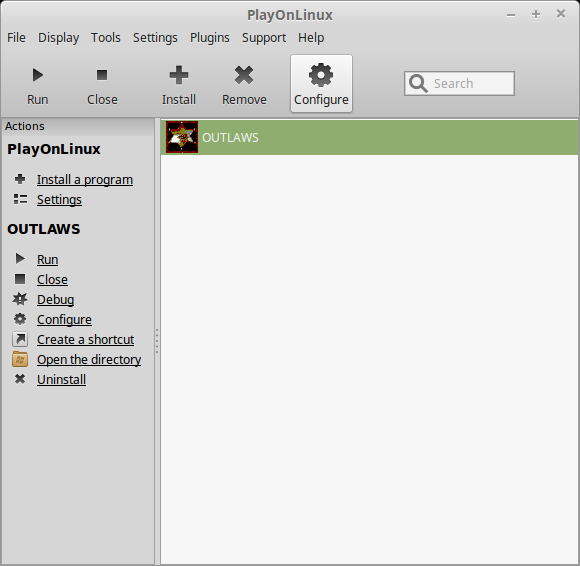The image size is (580, 566).
Task: Click the OUTLAWS sheriff star thumbnail
Action: [182, 137]
